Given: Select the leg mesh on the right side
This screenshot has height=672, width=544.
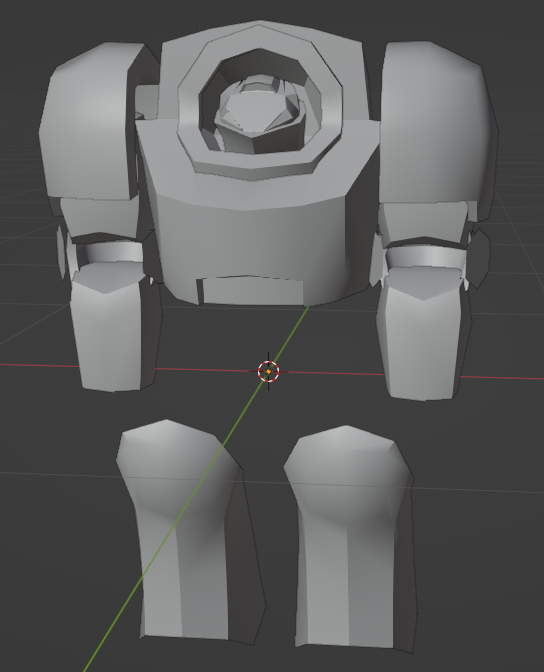Looking at the screenshot, I should [x=351, y=538].
